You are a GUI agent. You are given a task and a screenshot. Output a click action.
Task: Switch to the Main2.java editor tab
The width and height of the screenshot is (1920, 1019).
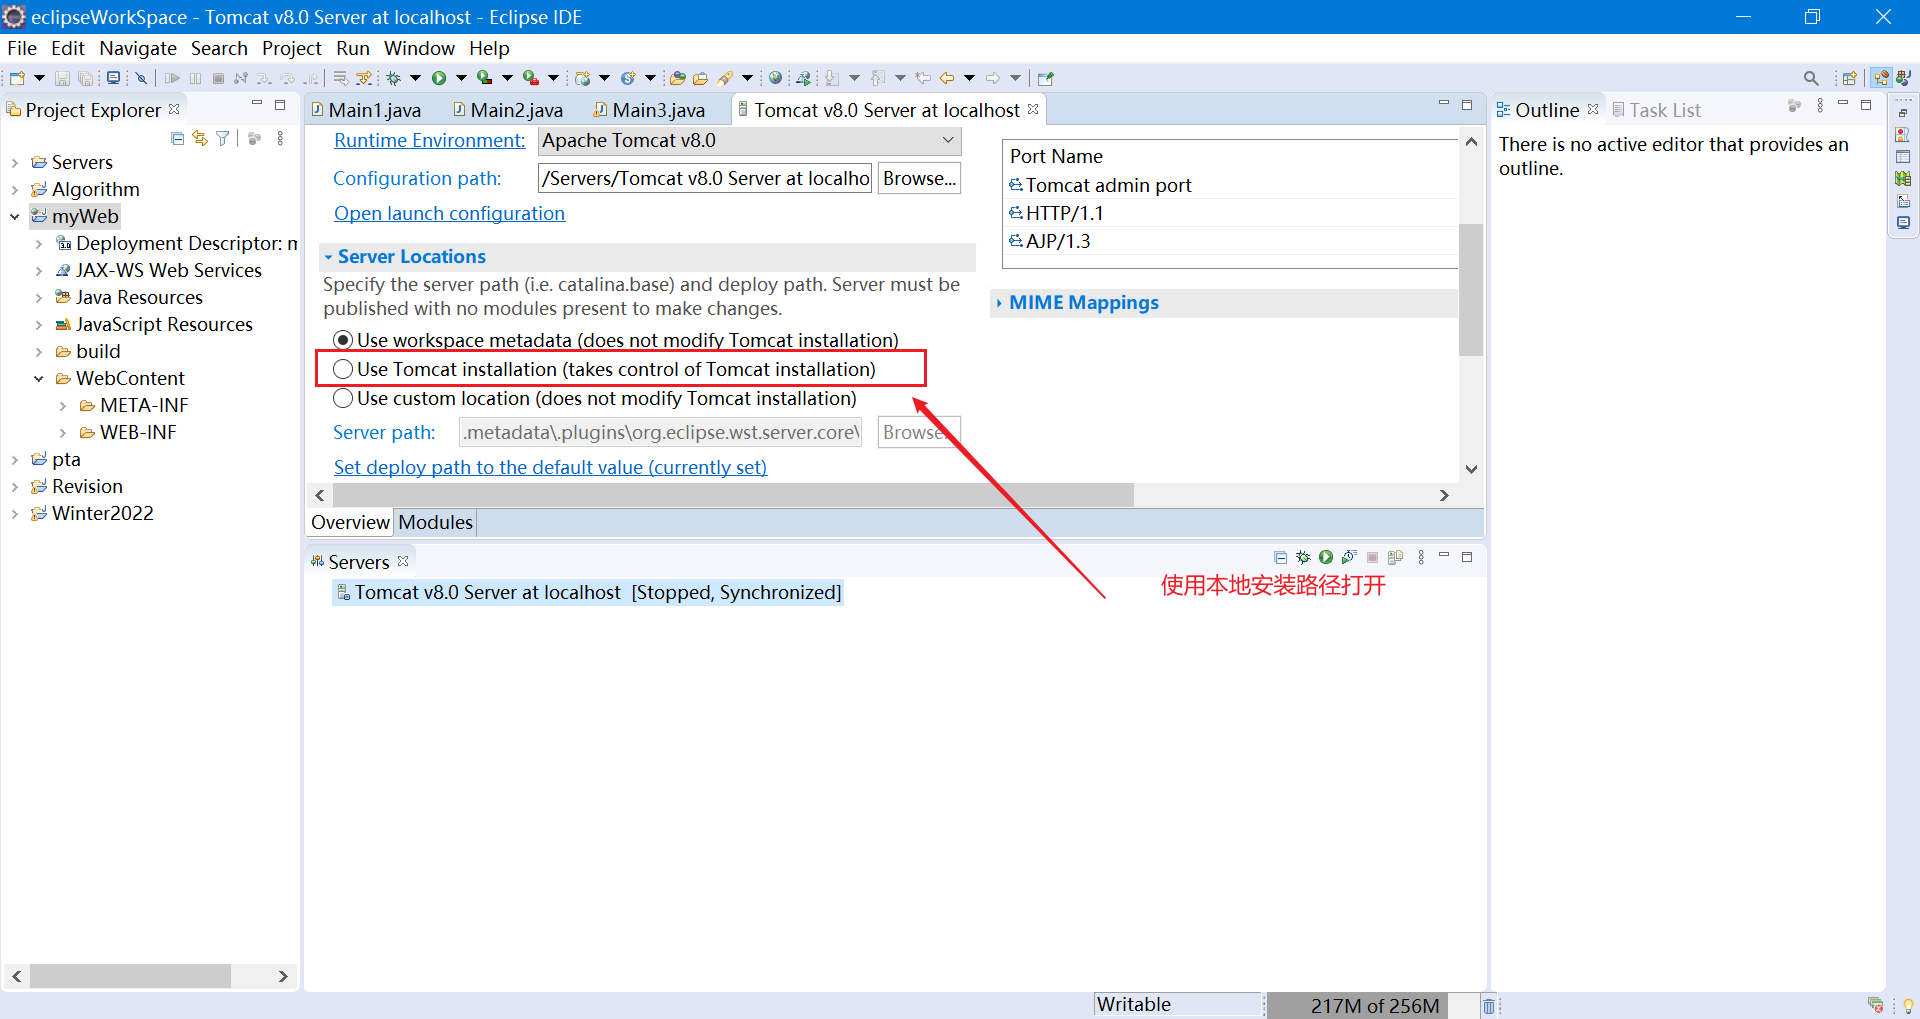(x=508, y=110)
